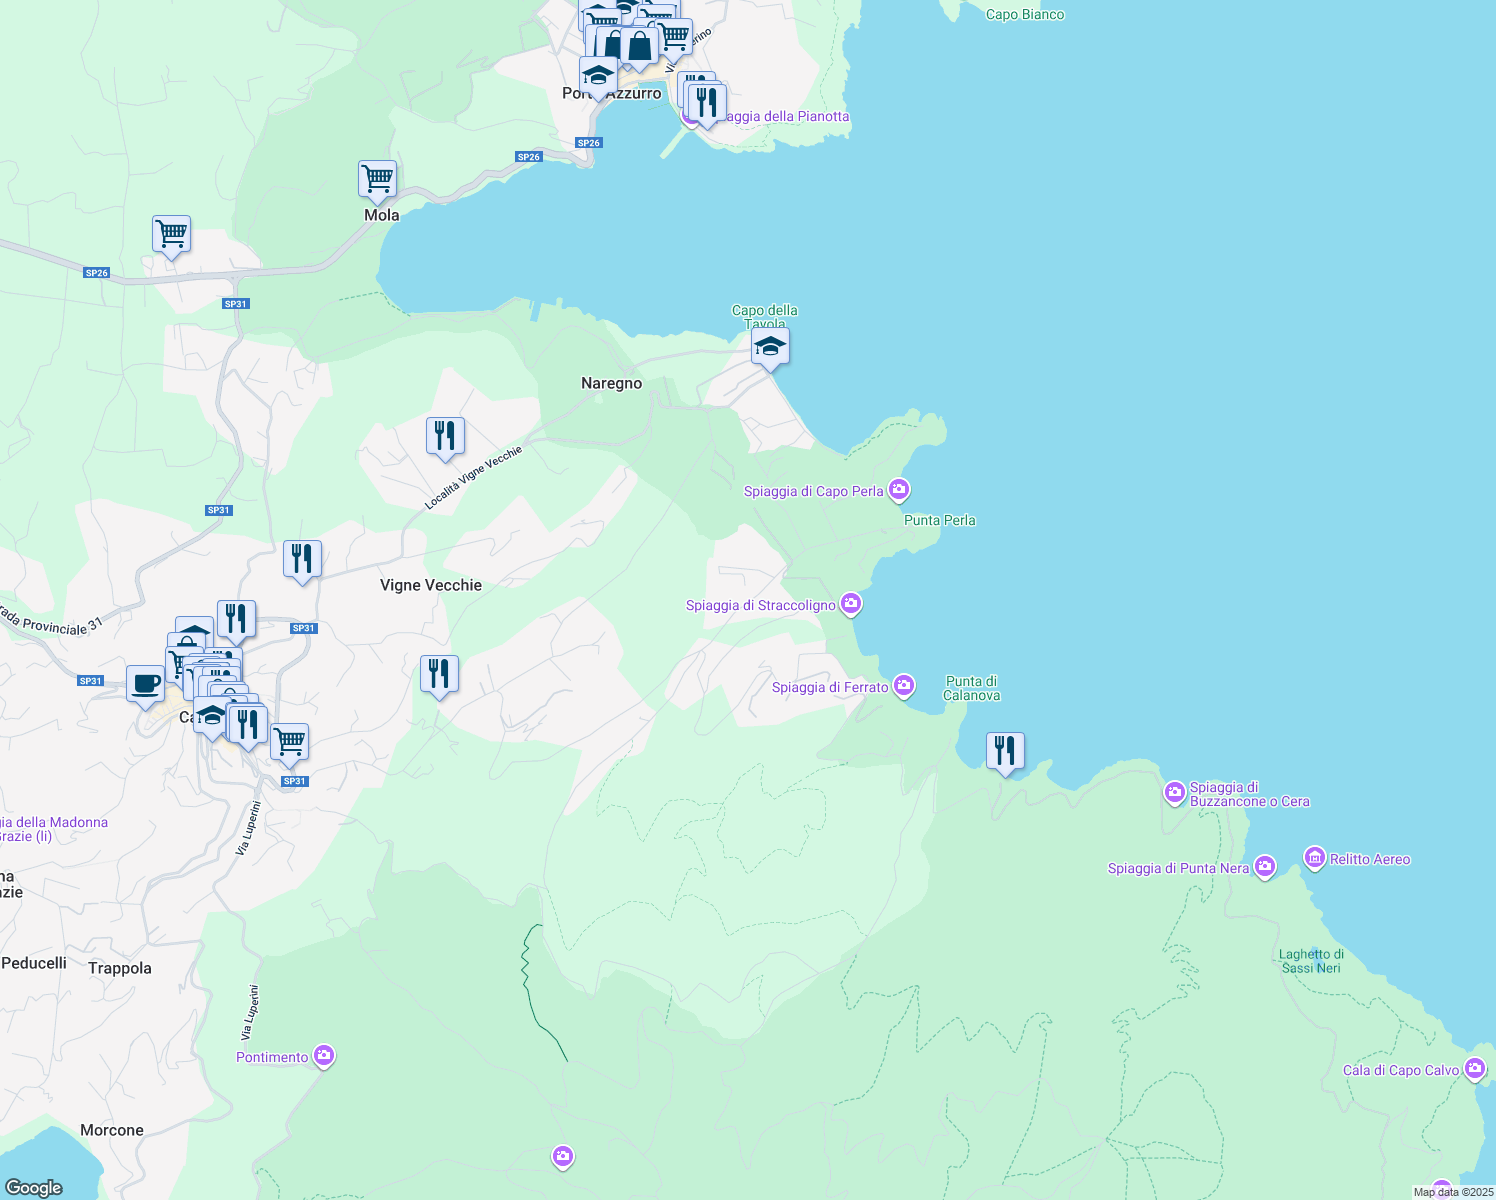This screenshot has height=1200, width=1496.
Task: Click the Mola town label
Action: click(x=382, y=215)
